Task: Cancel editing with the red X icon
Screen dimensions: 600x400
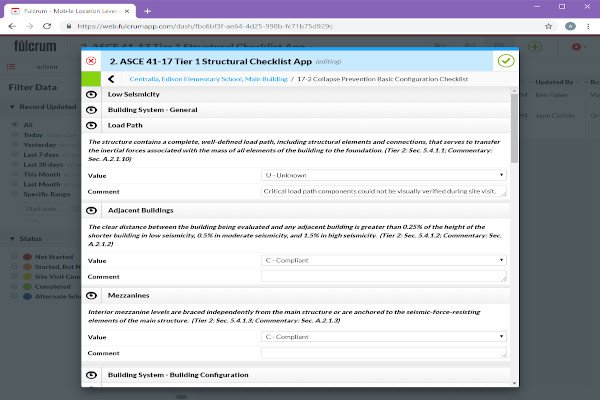Action: pos(92,60)
